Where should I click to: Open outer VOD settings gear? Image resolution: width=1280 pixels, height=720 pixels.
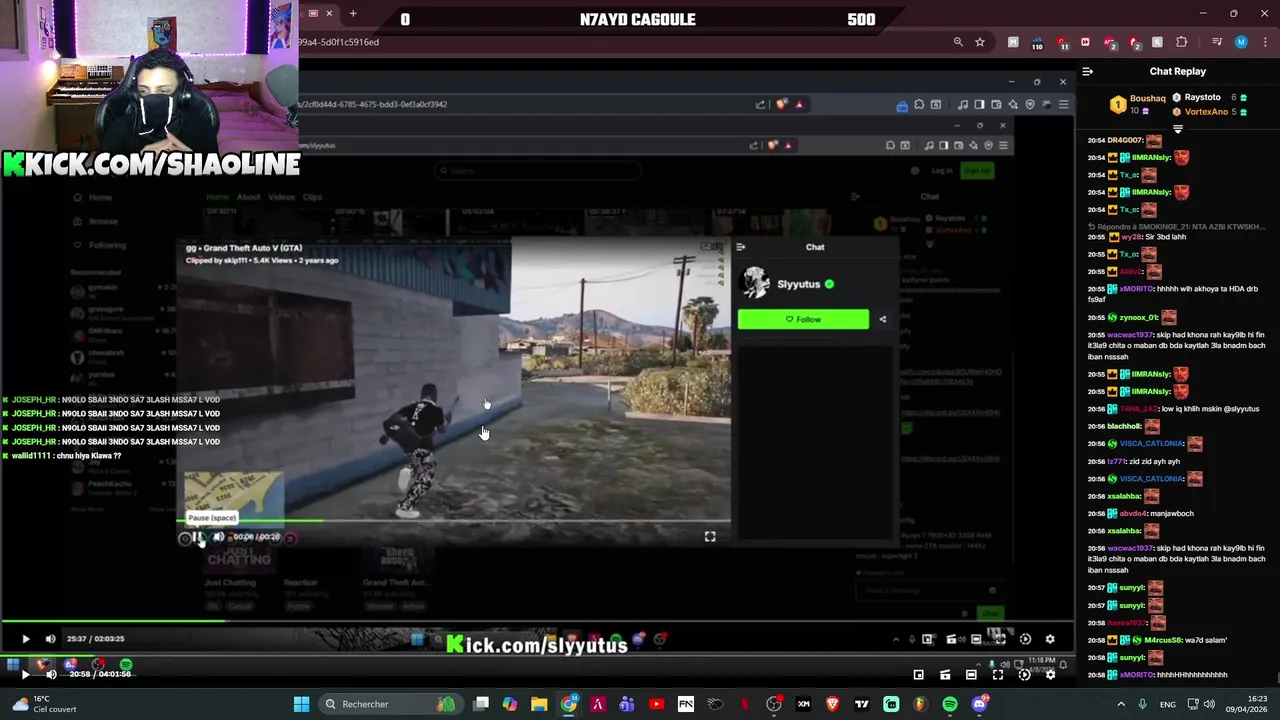[x=1050, y=674]
